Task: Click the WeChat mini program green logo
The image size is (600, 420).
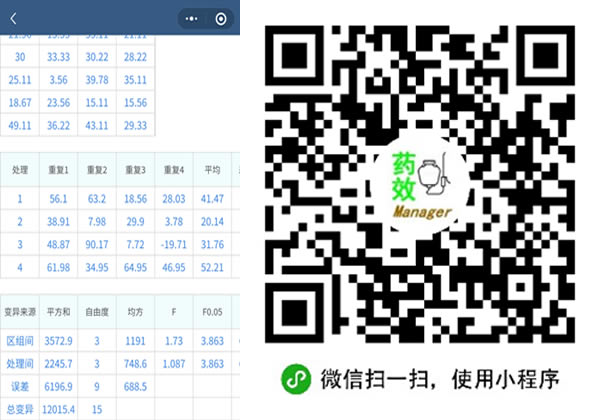Action: [296, 379]
